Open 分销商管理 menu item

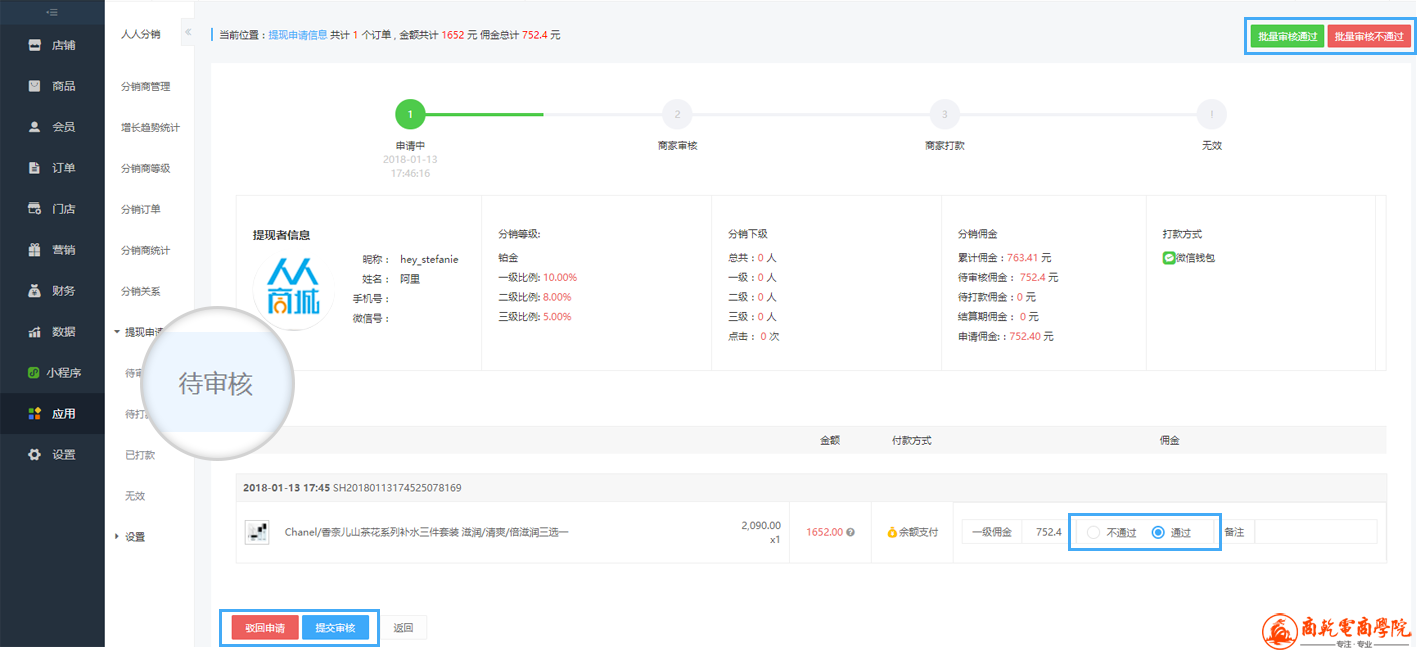point(146,87)
